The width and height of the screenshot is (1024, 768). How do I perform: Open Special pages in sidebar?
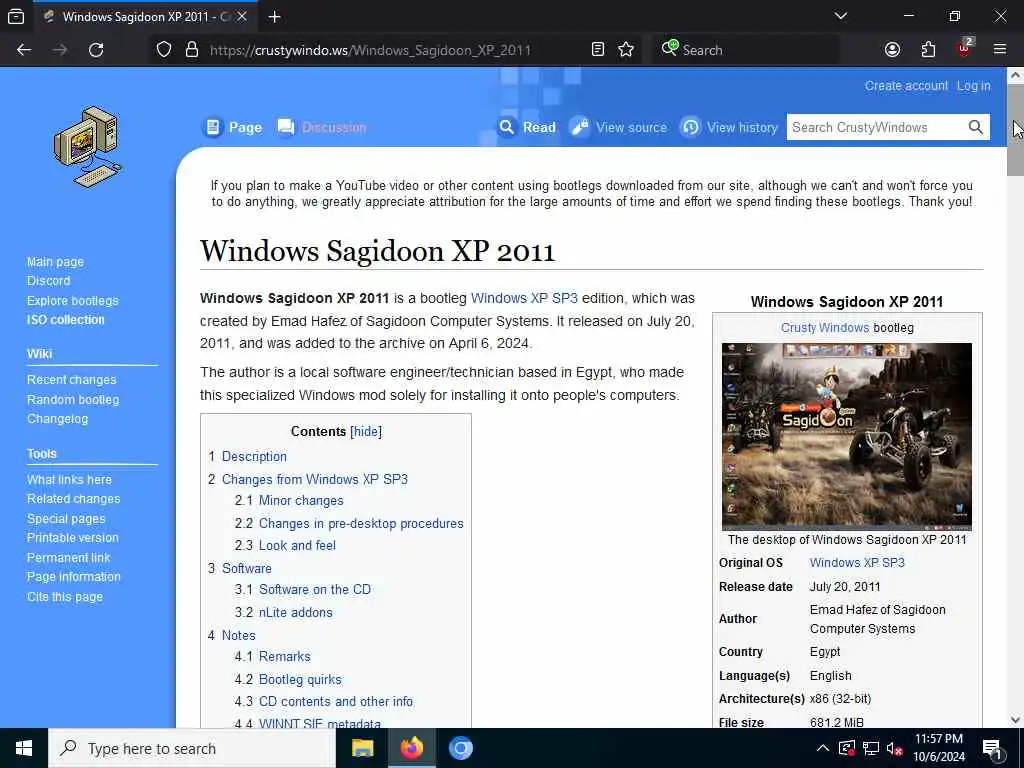point(66,519)
